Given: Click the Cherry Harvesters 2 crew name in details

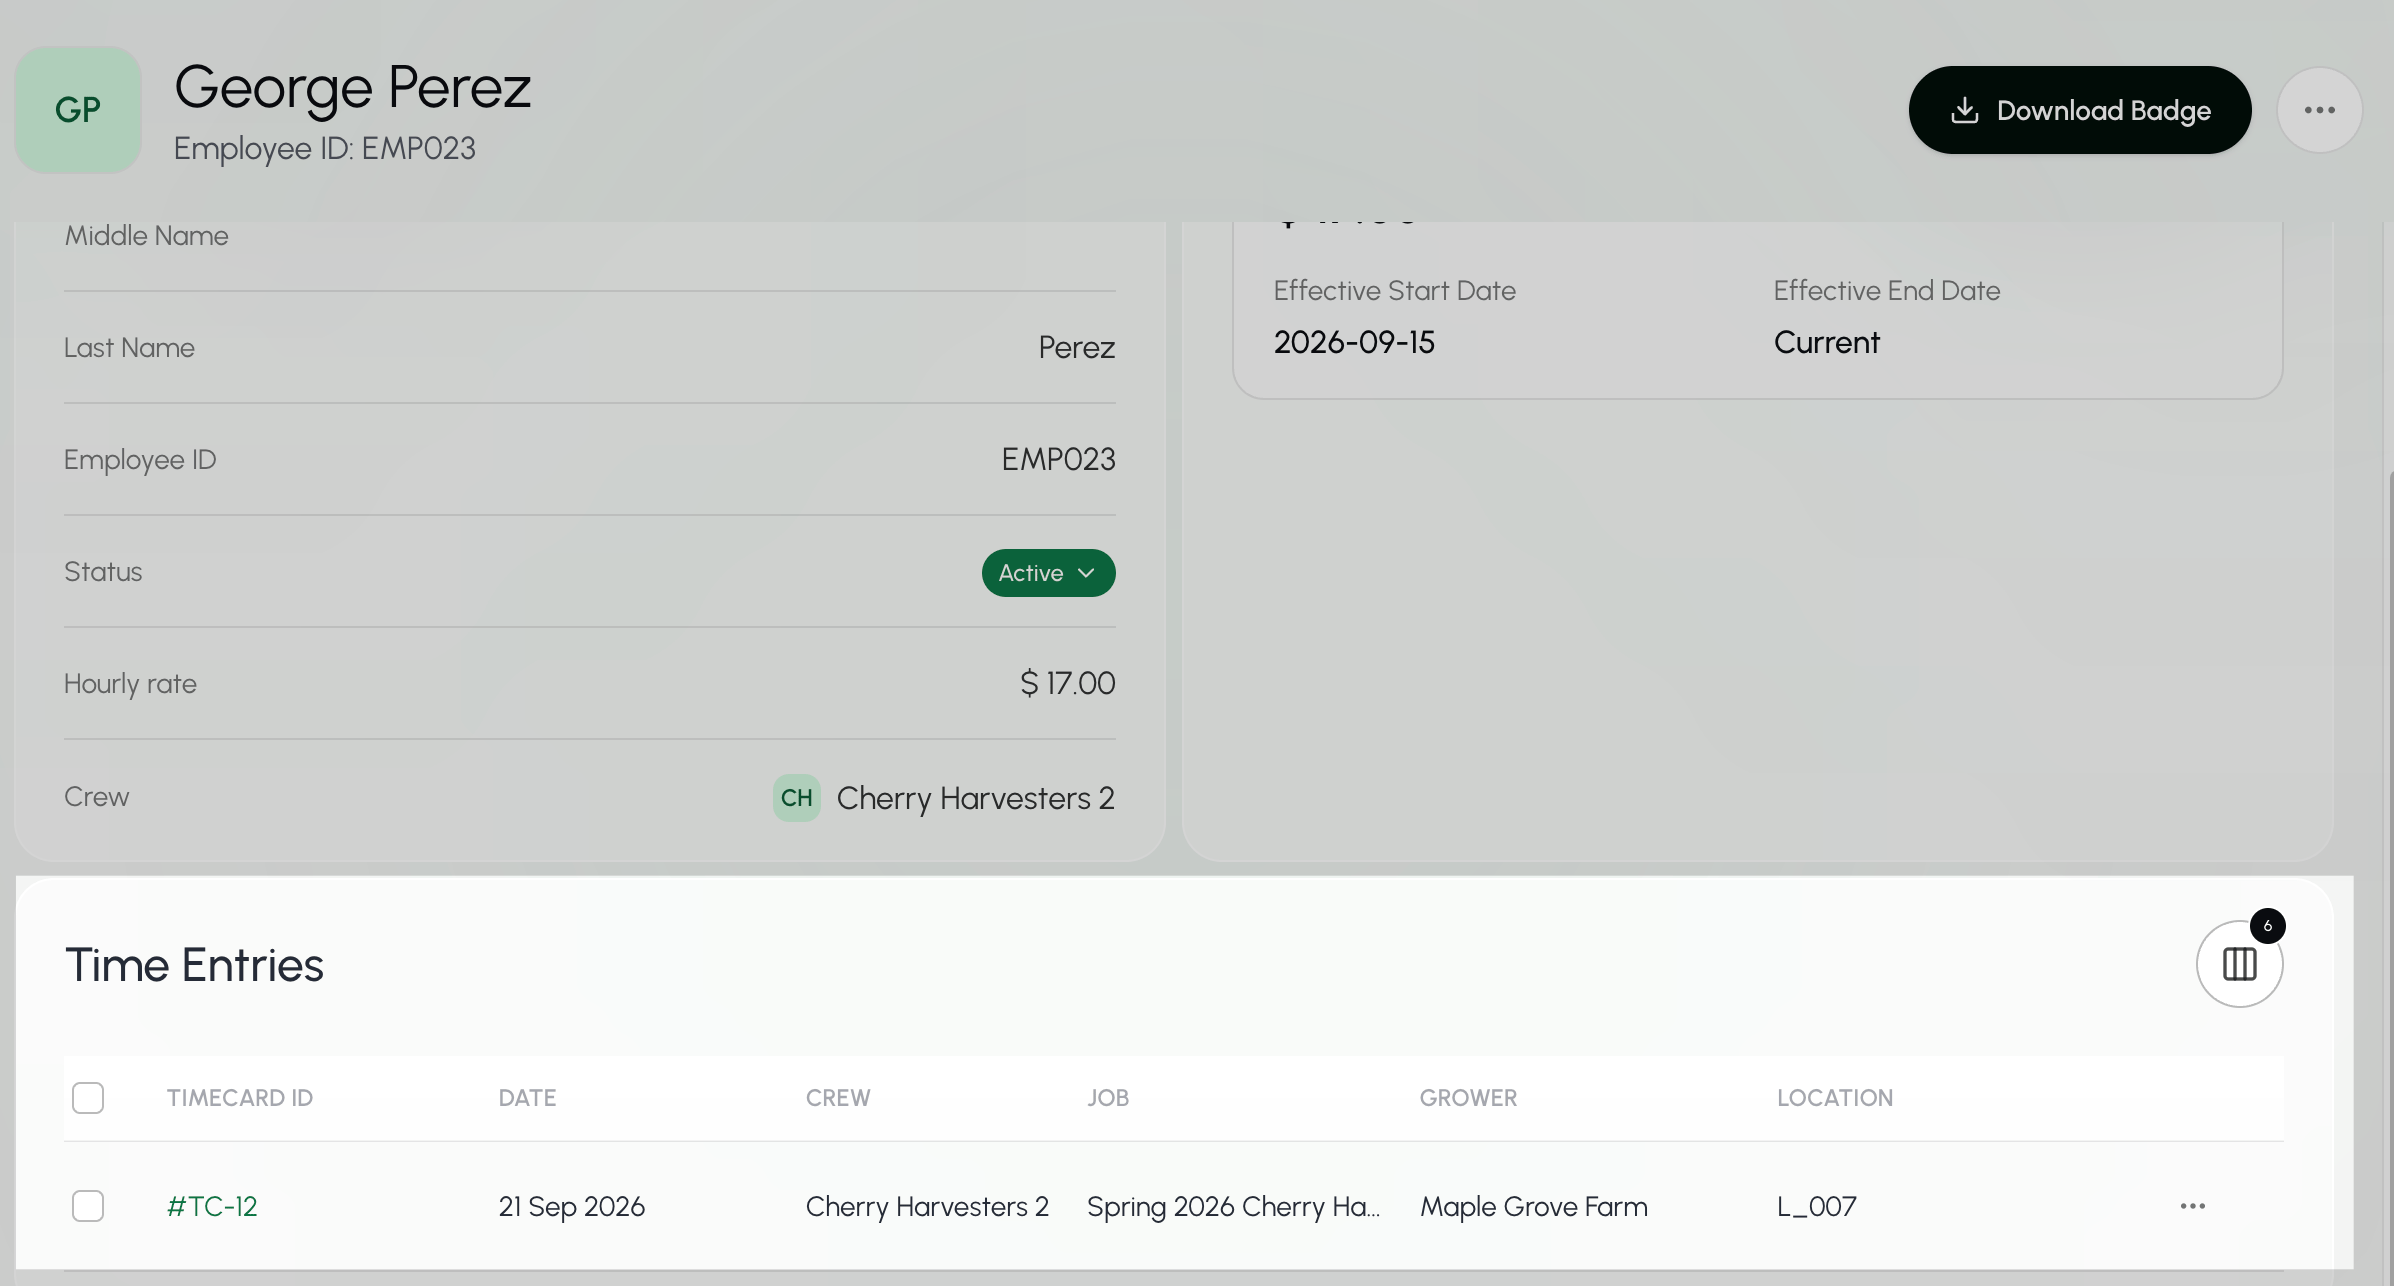Looking at the screenshot, I should pyautogui.click(x=975, y=798).
